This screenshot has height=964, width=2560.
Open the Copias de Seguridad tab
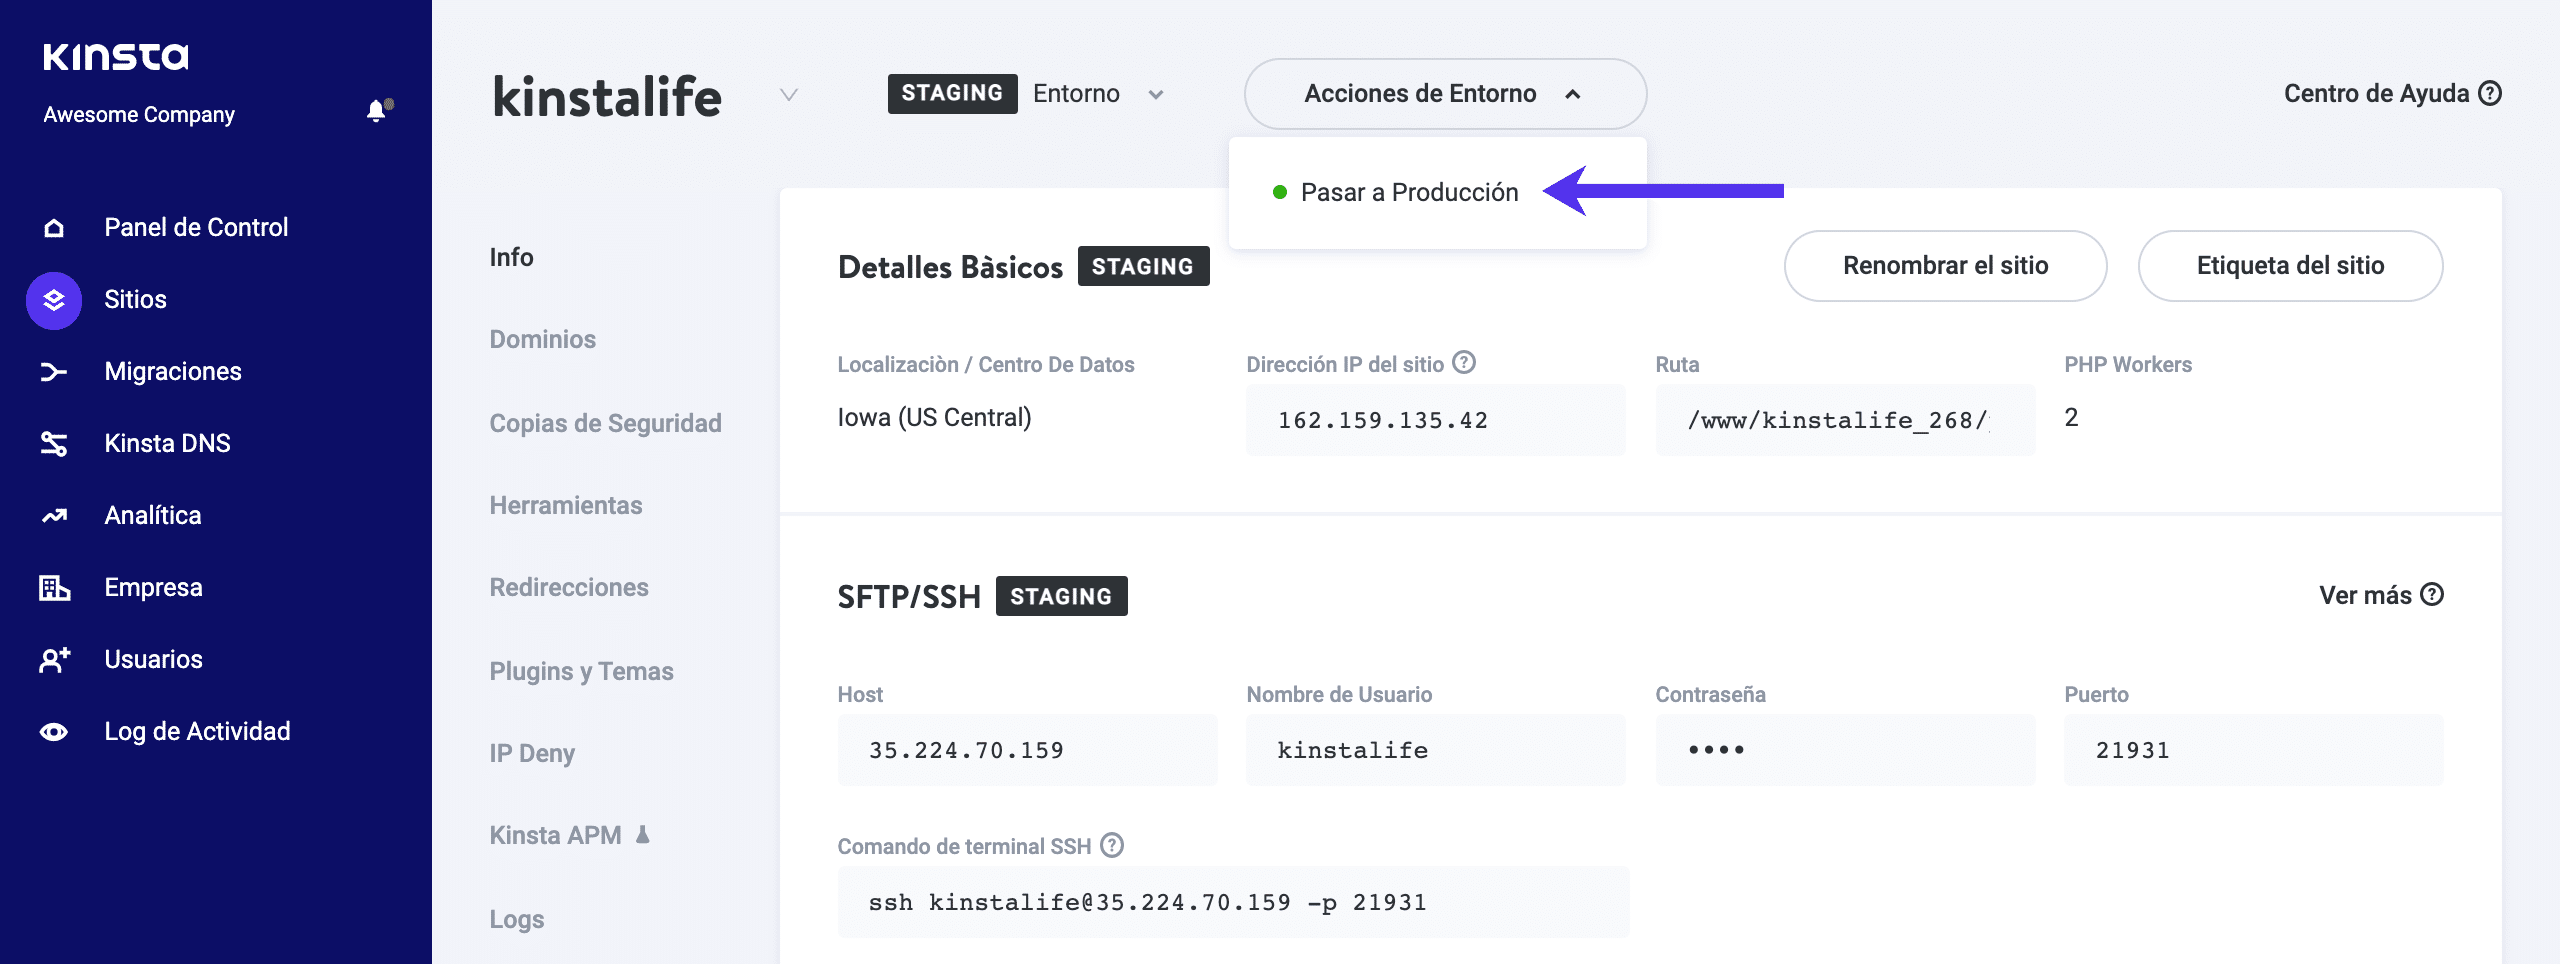click(x=605, y=423)
